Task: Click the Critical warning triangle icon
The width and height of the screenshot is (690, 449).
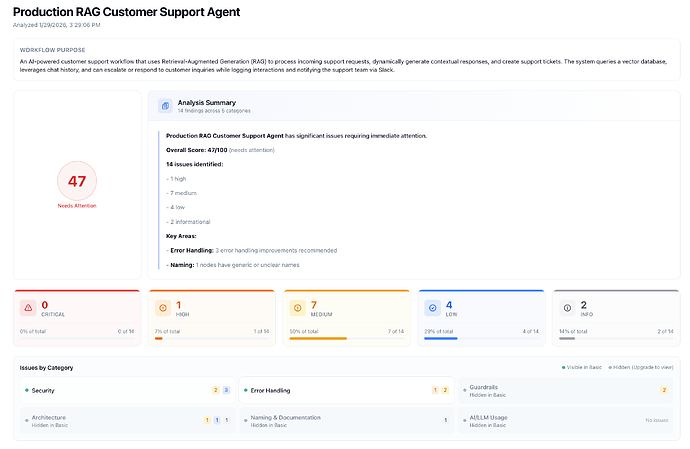Action: click(x=28, y=308)
